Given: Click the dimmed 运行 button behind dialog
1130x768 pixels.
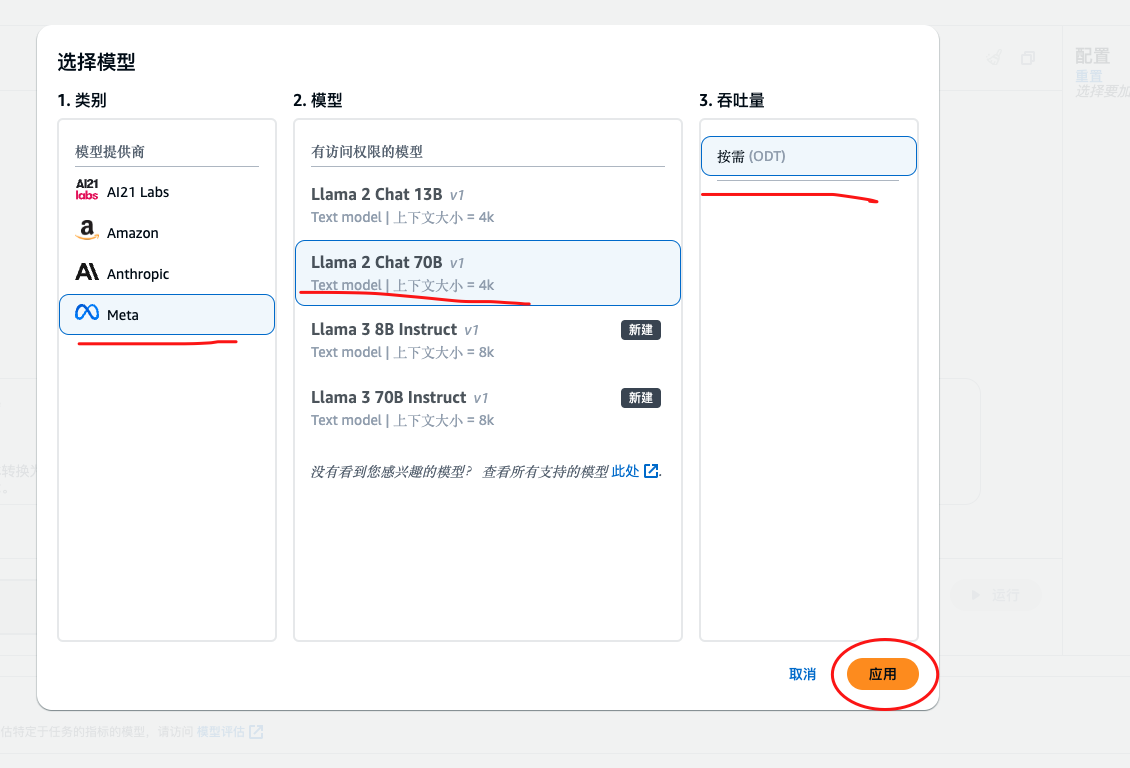Looking at the screenshot, I should [996, 595].
